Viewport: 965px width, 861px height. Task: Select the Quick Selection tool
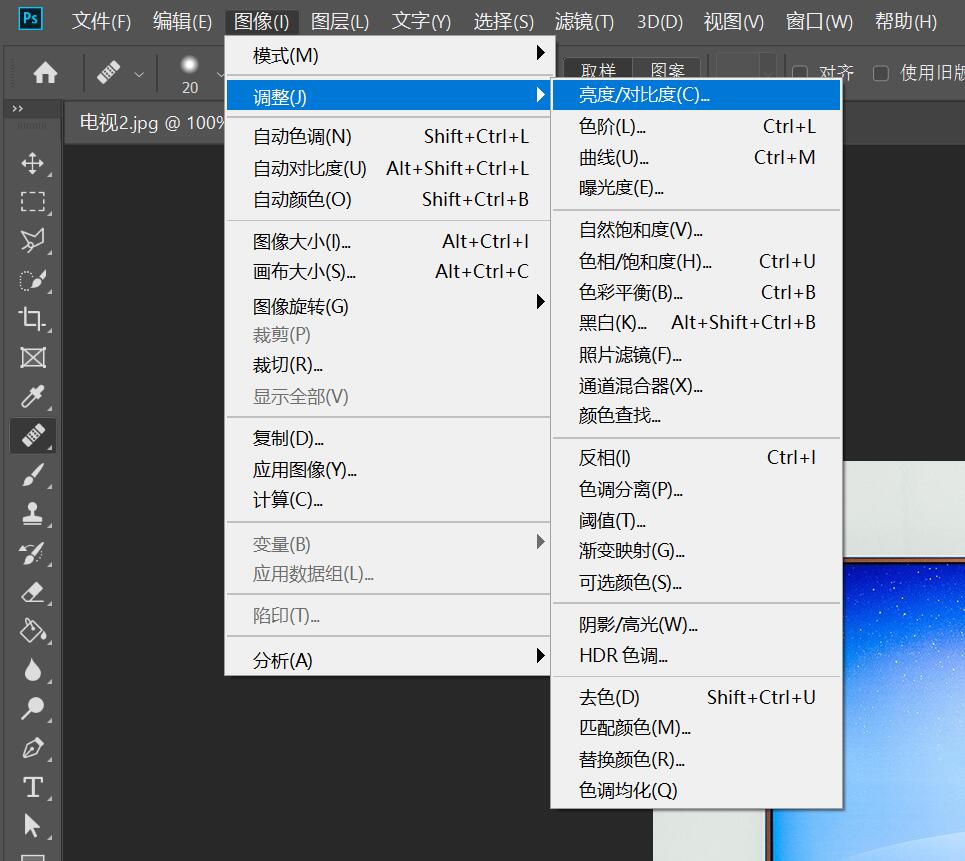[x=33, y=280]
